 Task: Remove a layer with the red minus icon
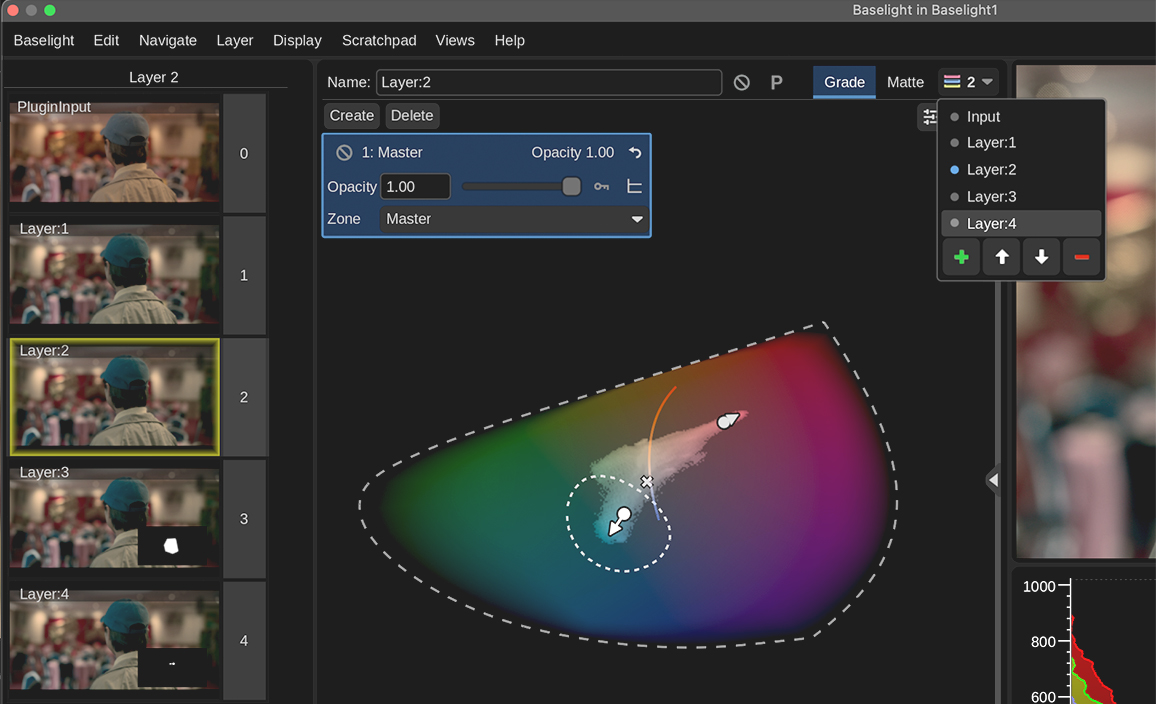click(x=1081, y=257)
